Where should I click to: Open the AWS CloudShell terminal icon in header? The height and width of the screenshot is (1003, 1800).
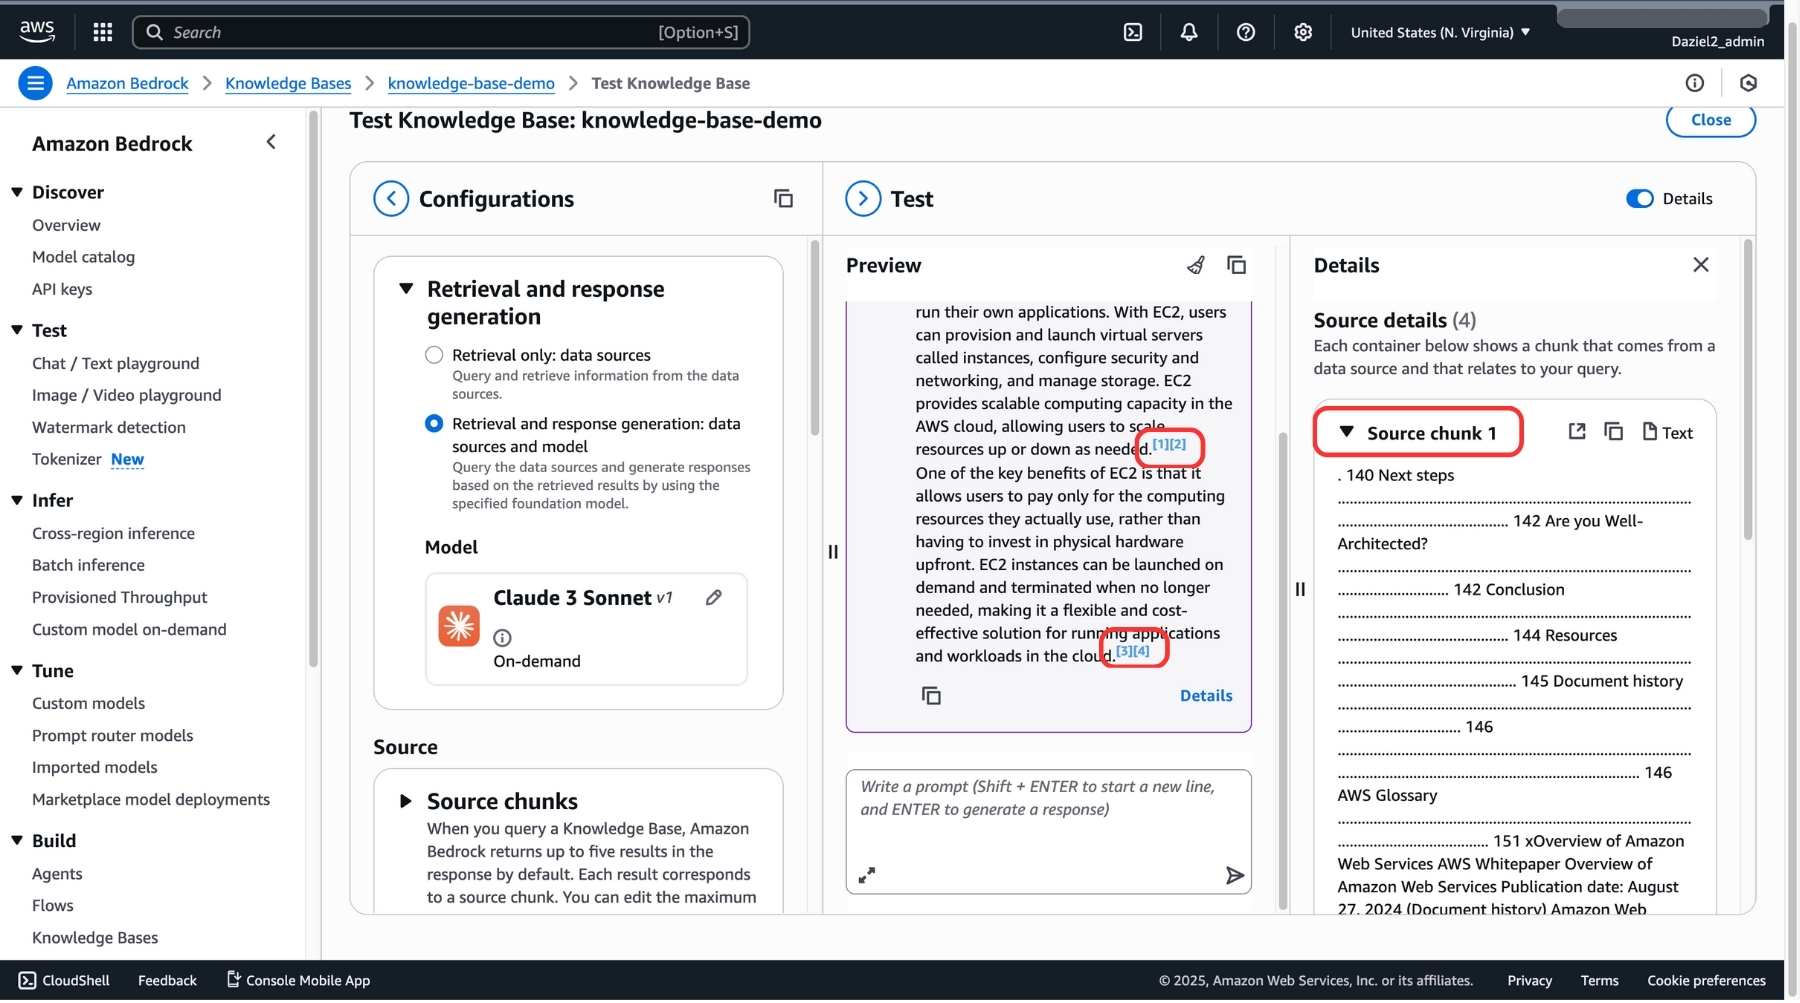coord(1132,32)
